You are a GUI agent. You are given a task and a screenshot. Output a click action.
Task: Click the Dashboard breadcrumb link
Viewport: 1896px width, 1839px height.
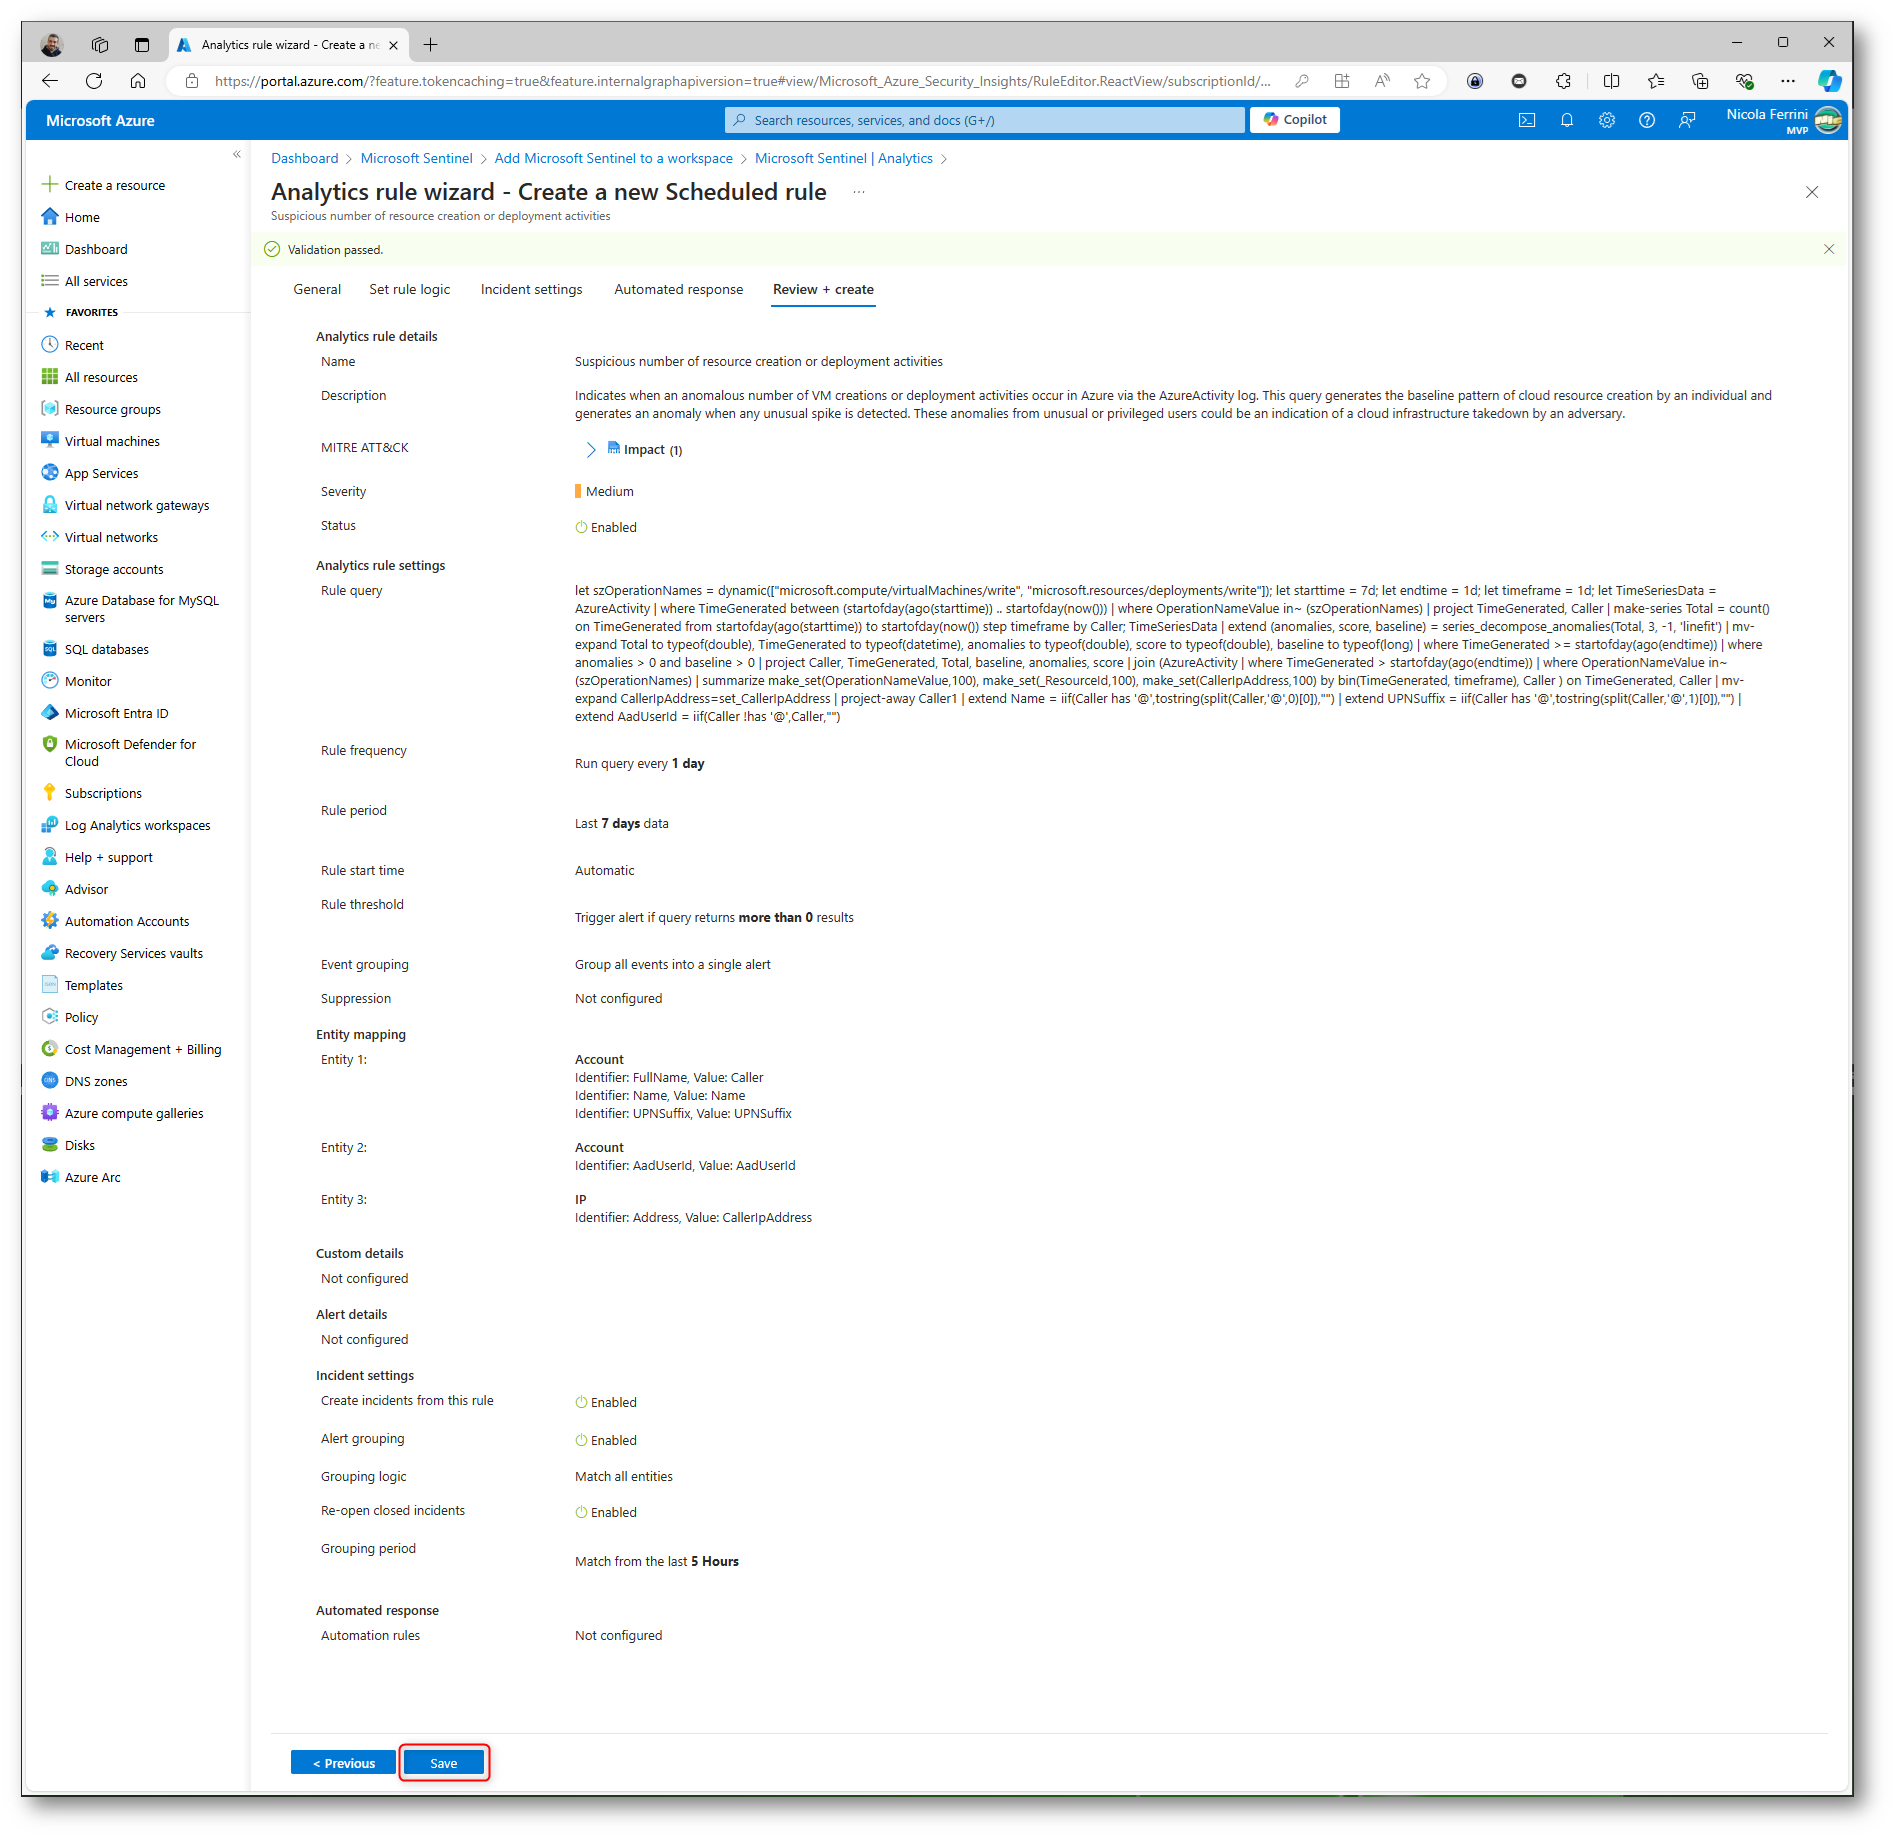(305, 158)
